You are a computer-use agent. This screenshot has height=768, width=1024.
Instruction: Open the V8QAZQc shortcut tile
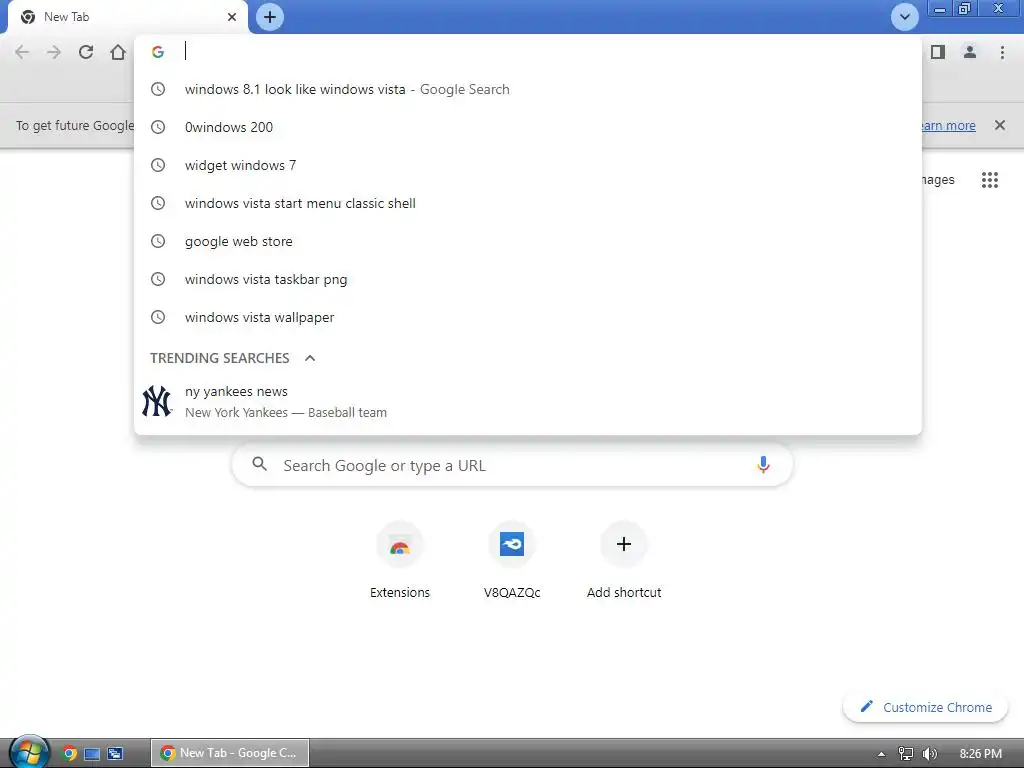click(512, 560)
